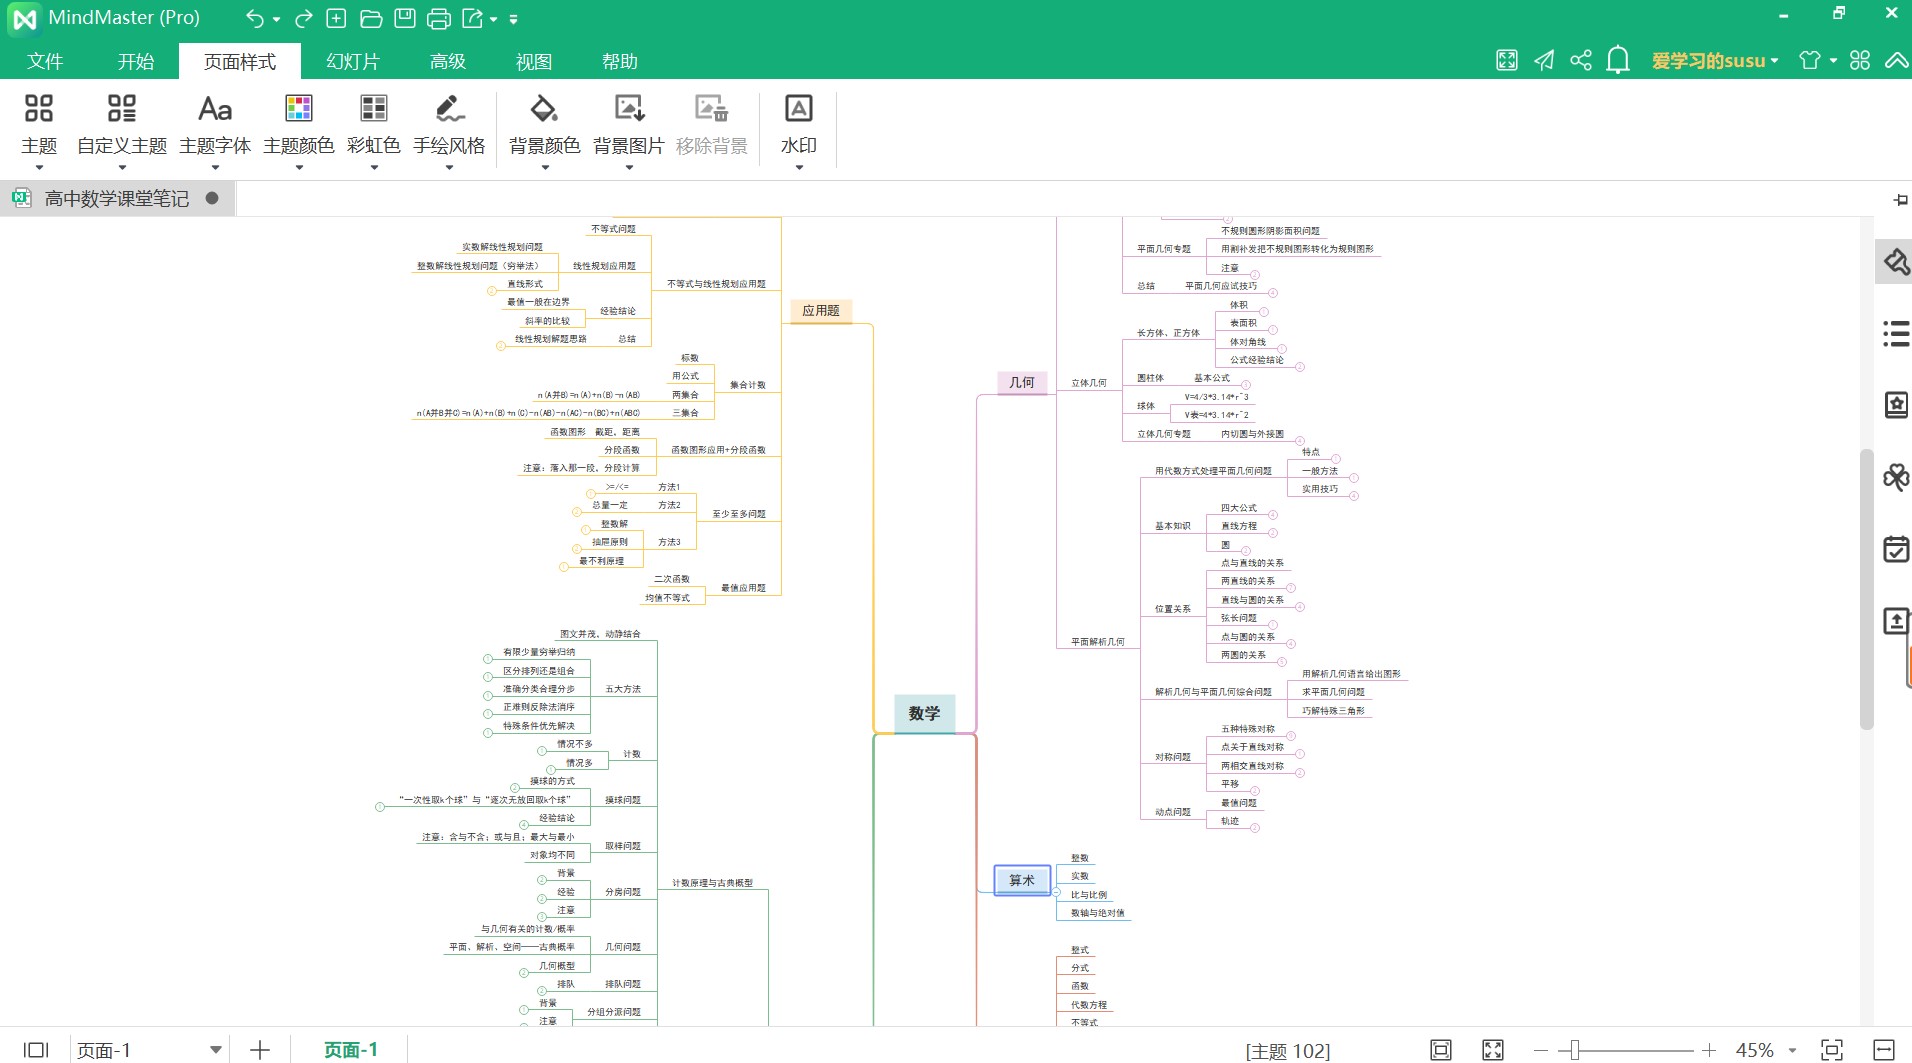The image size is (1912, 1063).
Task: Create a new document via plus icon
Action: tap(337, 18)
